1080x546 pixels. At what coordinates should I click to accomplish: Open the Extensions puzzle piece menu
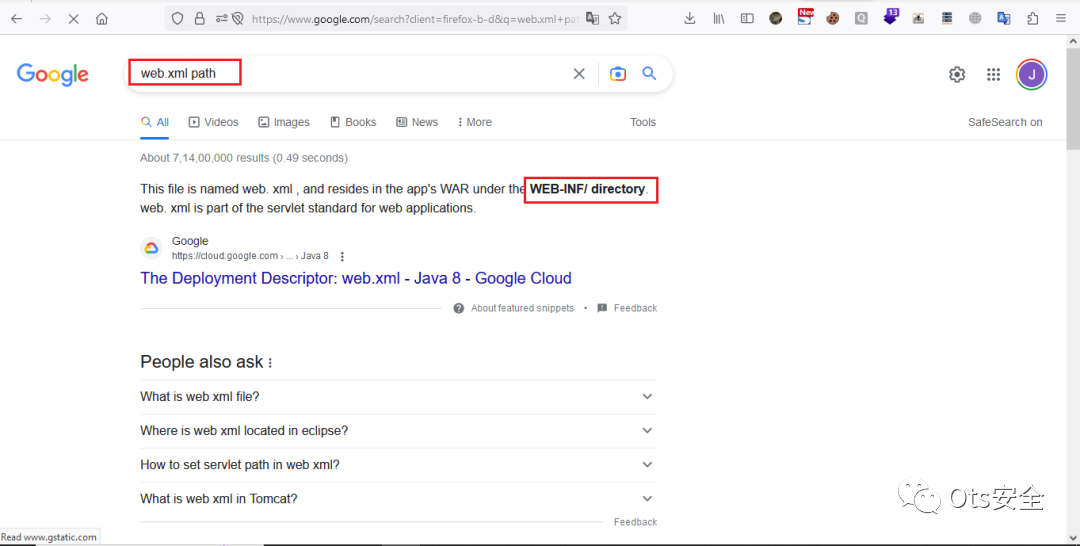(x=1032, y=19)
